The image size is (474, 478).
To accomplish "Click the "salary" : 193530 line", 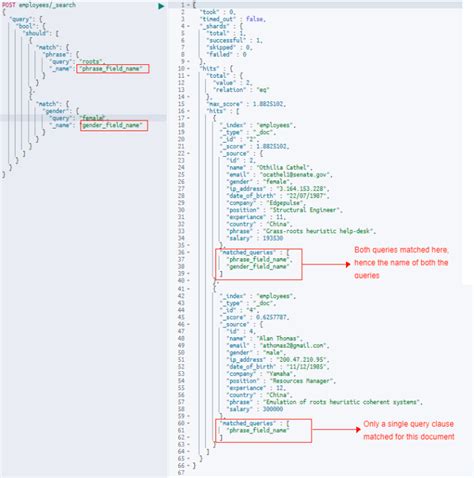I will tap(255, 238).
